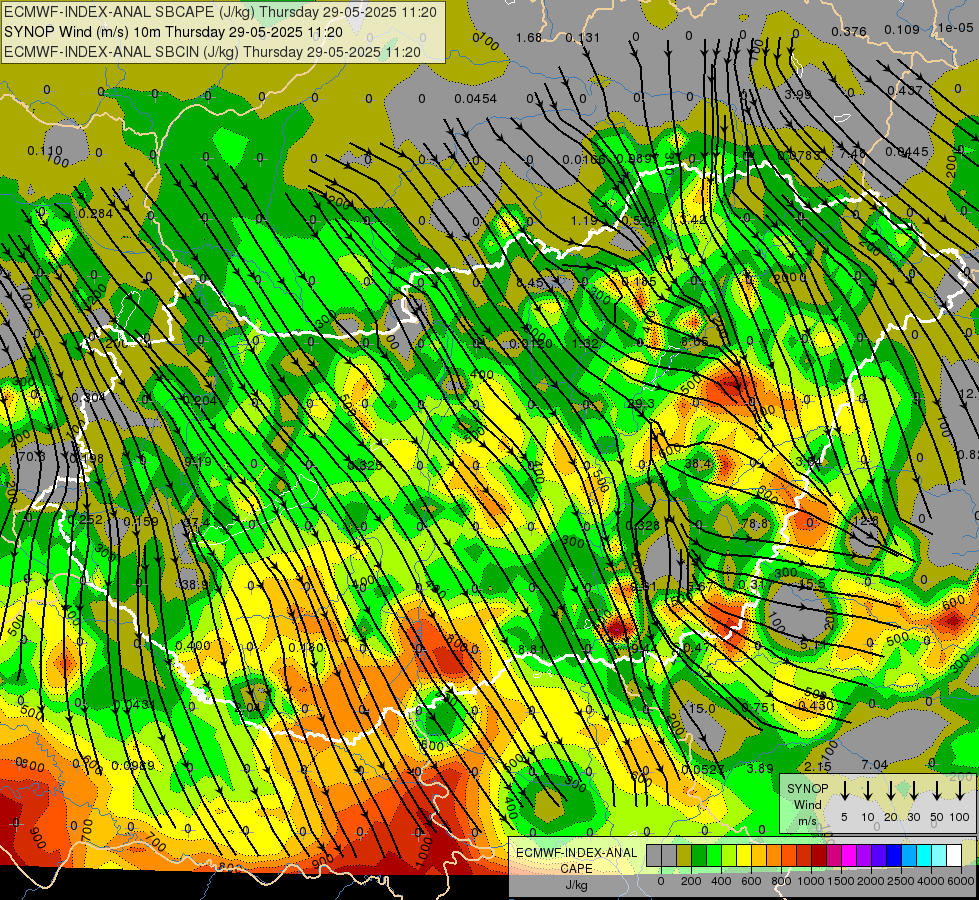Click the 4000 tick label on CAPE scale
Image resolution: width=979 pixels, height=900 pixels.
tap(931, 881)
